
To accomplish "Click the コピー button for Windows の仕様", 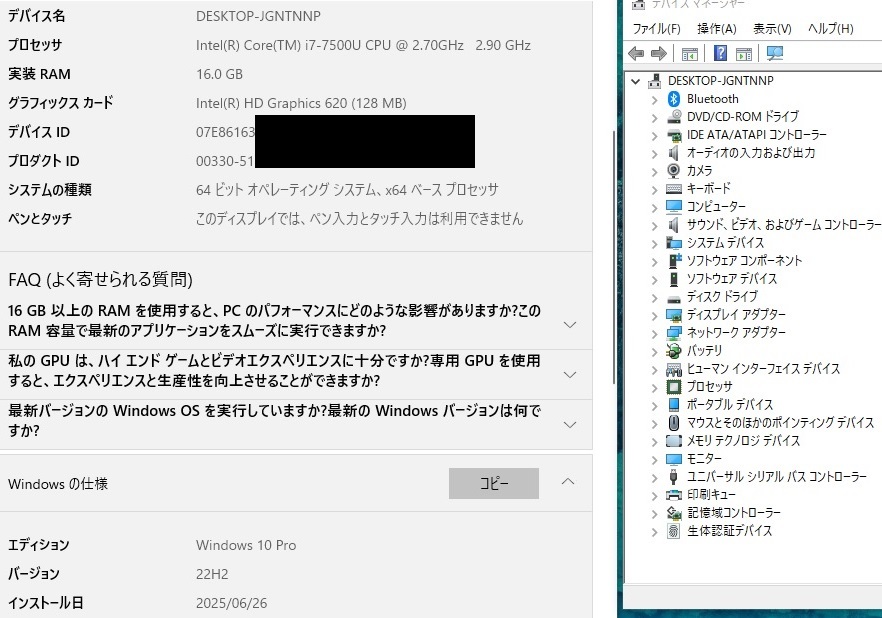I will (494, 484).
